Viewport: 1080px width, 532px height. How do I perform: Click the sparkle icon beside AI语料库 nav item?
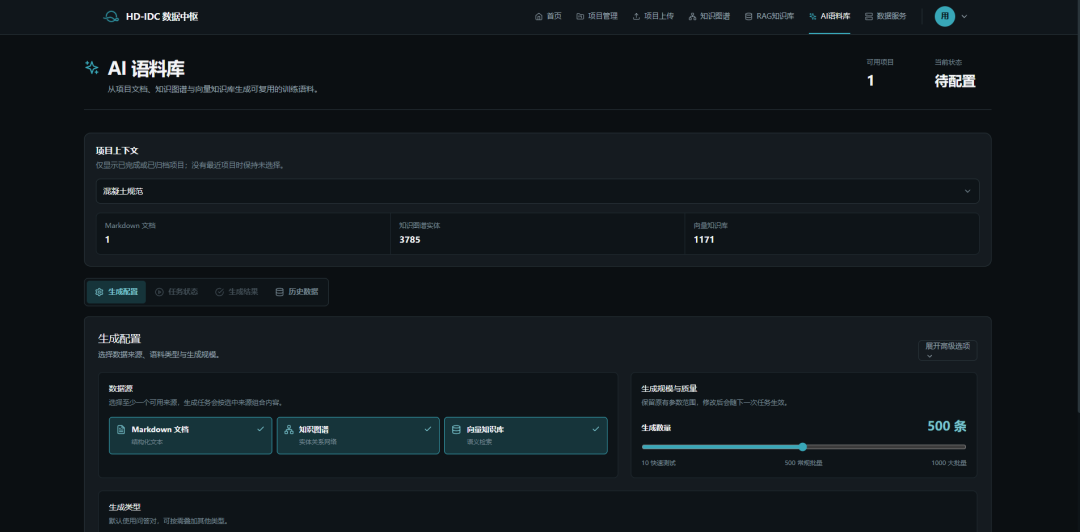point(813,17)
